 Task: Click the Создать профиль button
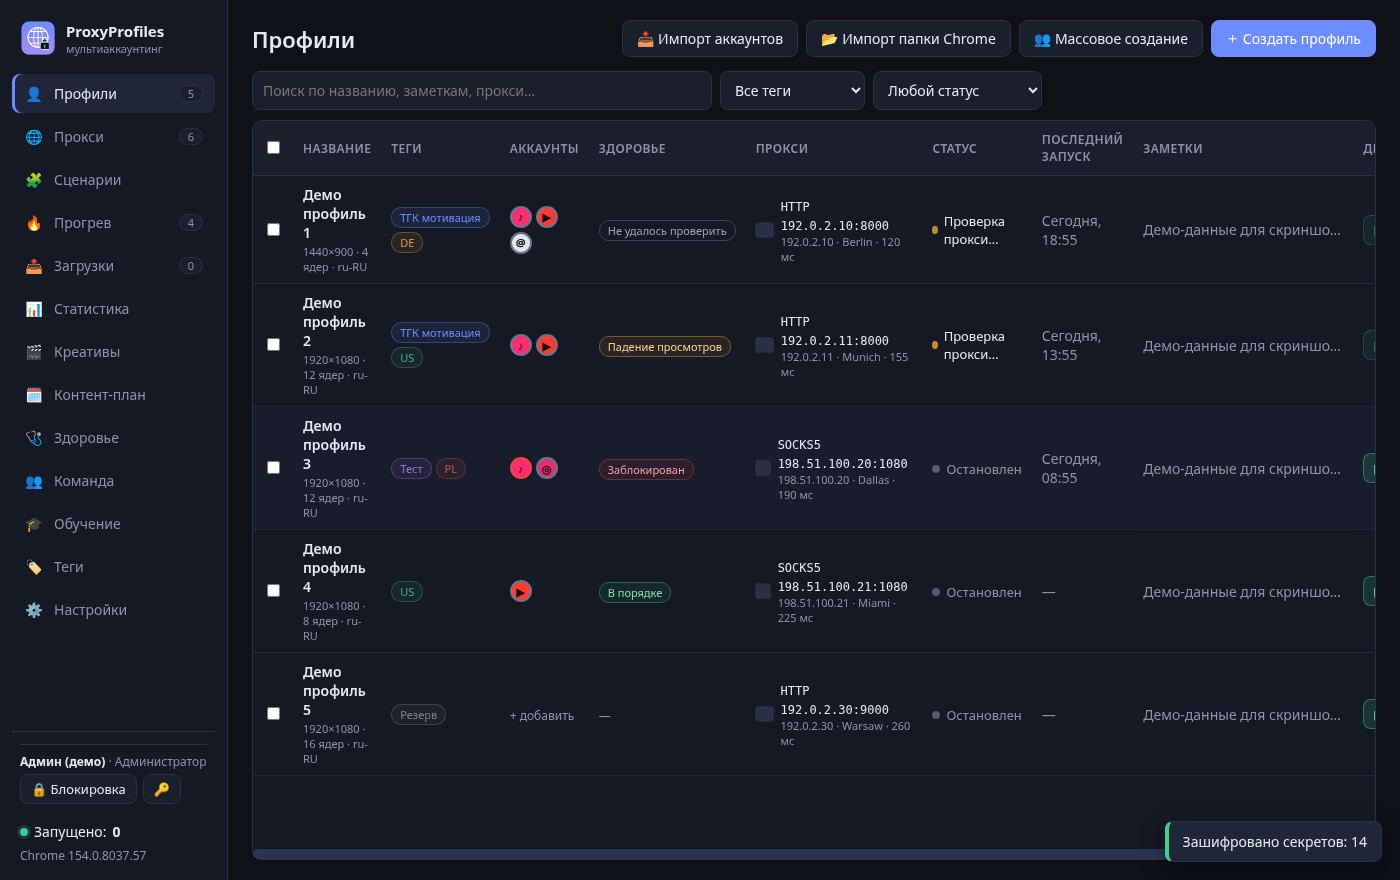click(x=1293, y=39)
